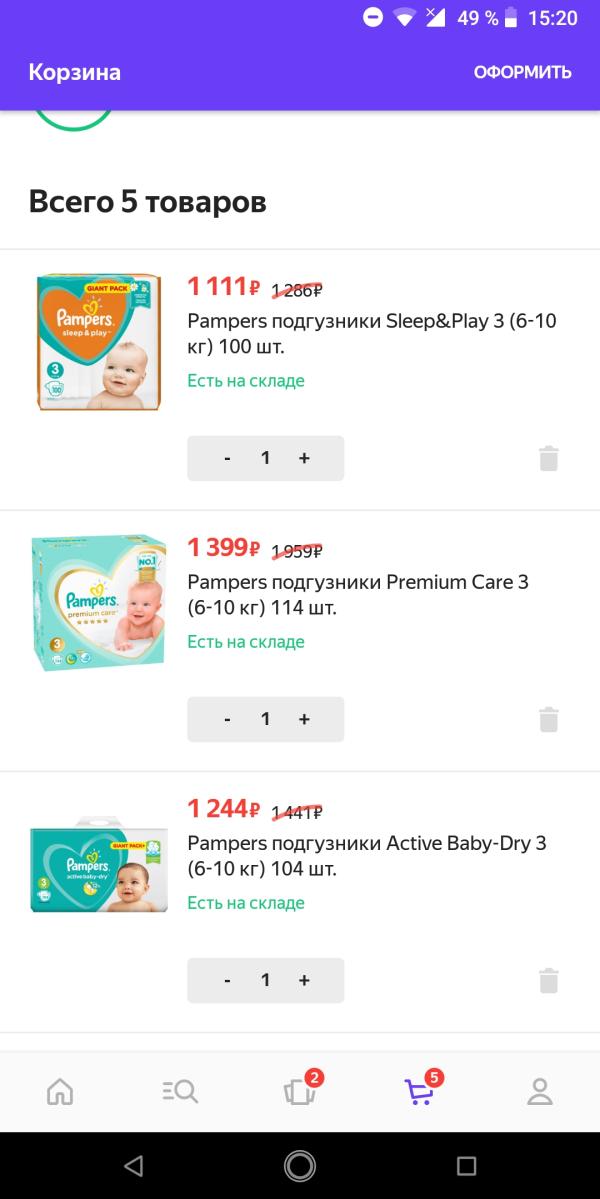
Task: Open Pampers Sleep&Play 3 product title
Action: tap(372, 334)
